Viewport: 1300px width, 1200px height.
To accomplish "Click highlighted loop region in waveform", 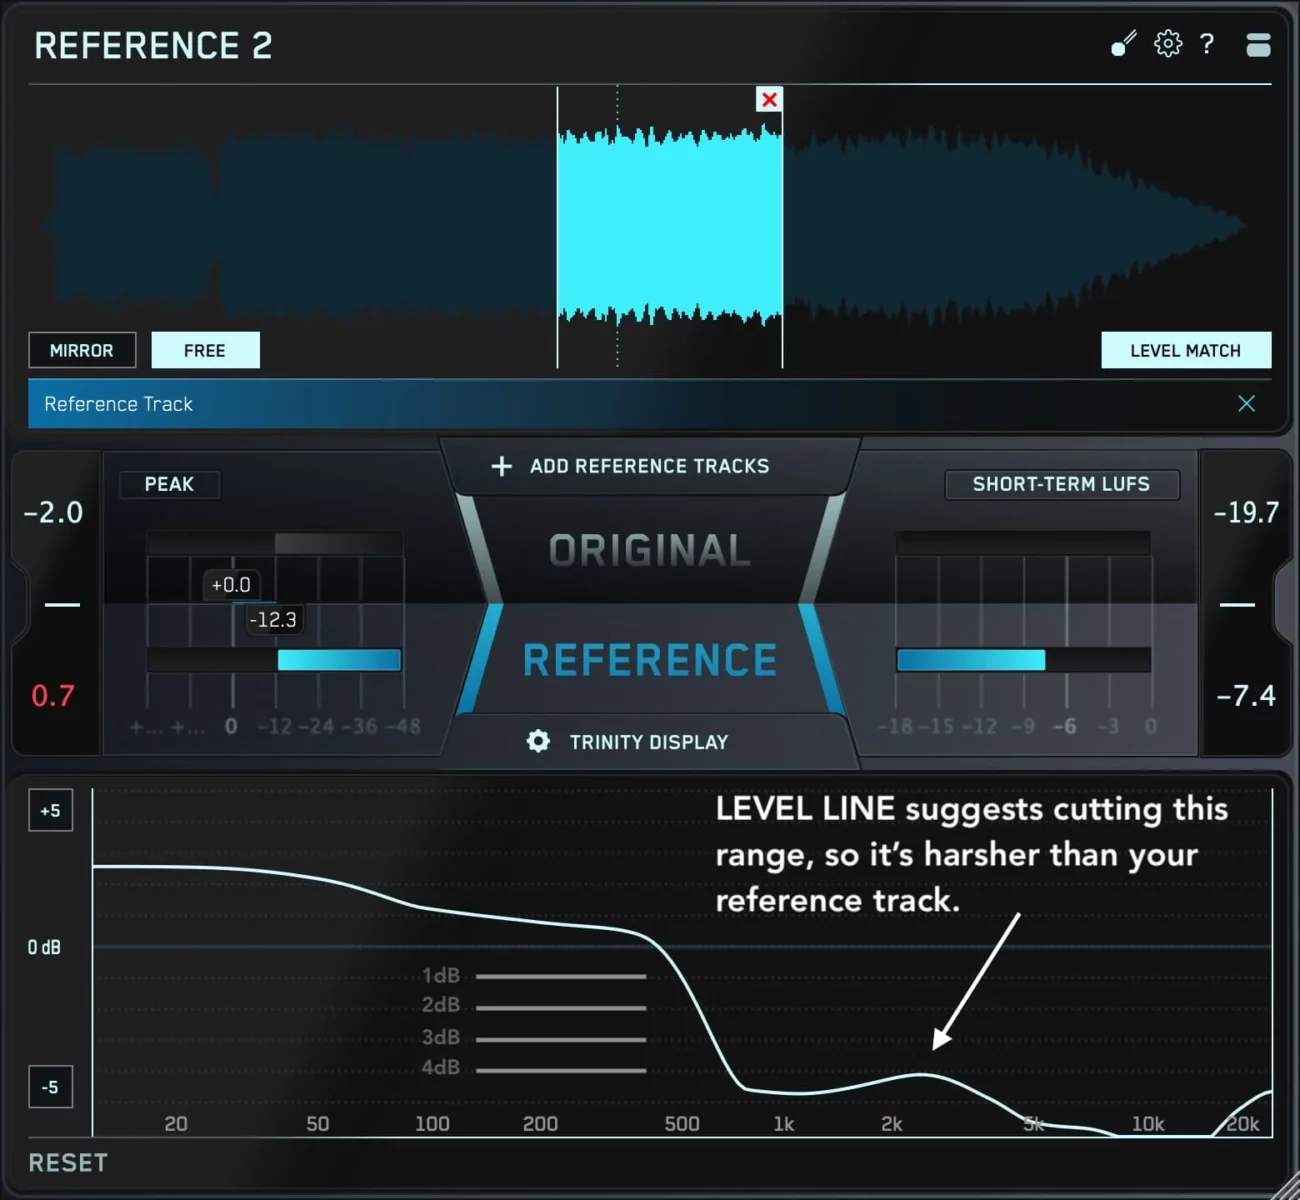I will coord(670,227).
